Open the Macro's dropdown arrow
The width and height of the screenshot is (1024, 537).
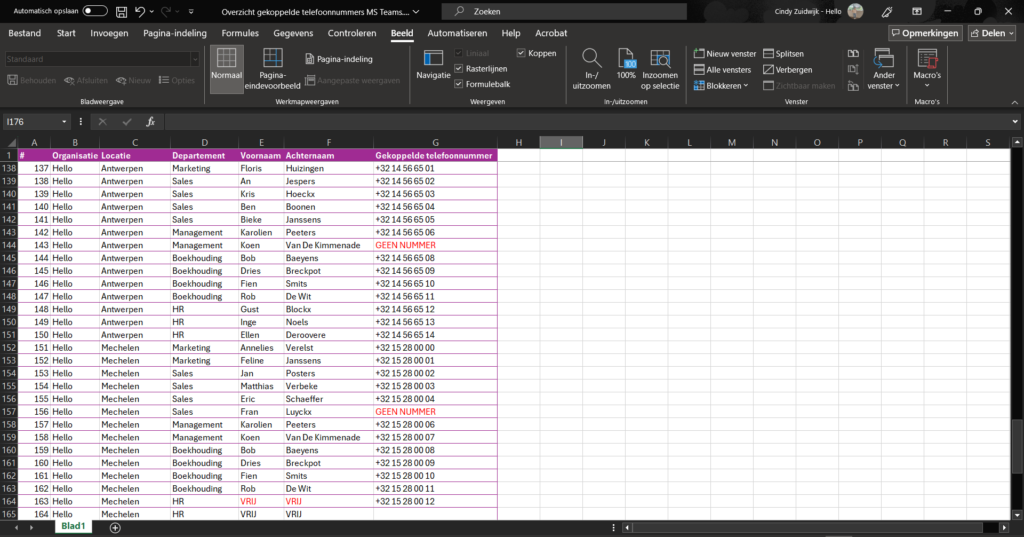click(x=927, y=86)
